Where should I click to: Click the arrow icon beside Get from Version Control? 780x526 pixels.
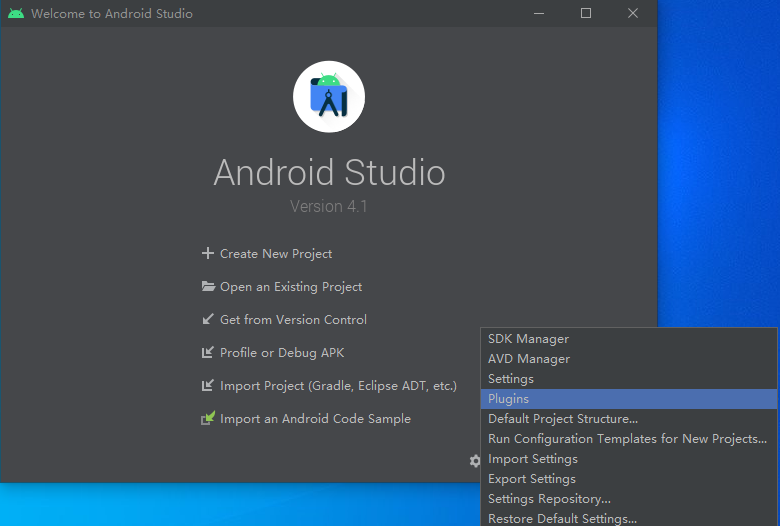pyautogui.click(x=208, y=319)
